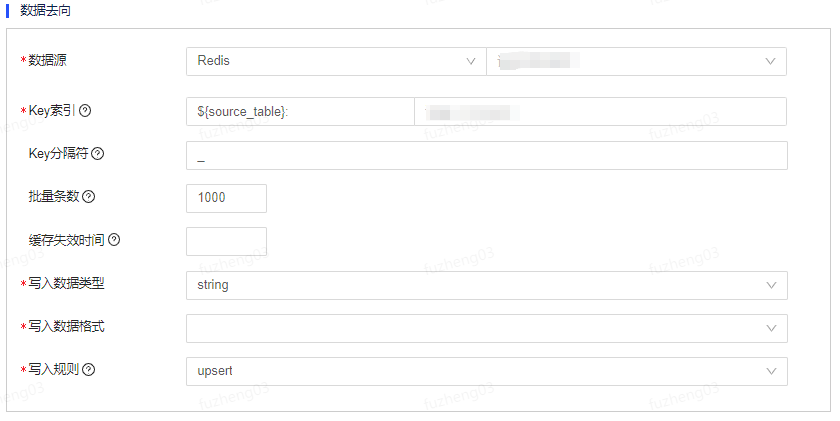Screen dimensions: 840x421
Task: Click help icon beside Key分隔符
Action: click(98, 154)
